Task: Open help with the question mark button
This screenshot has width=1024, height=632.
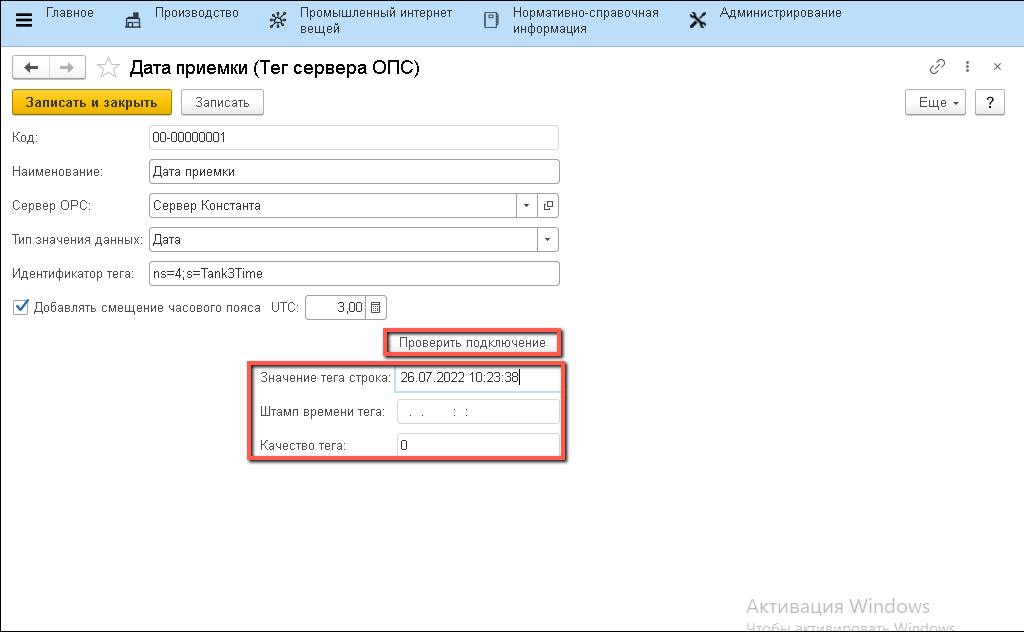Action: pos(989,102)
